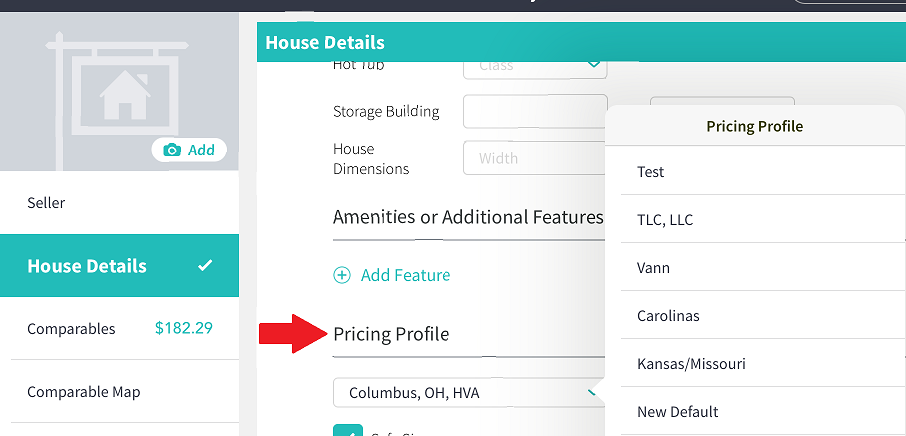This screenshot has height=436, width=906.
Task: Click the House Dimensions Width field
Action: 535,158
